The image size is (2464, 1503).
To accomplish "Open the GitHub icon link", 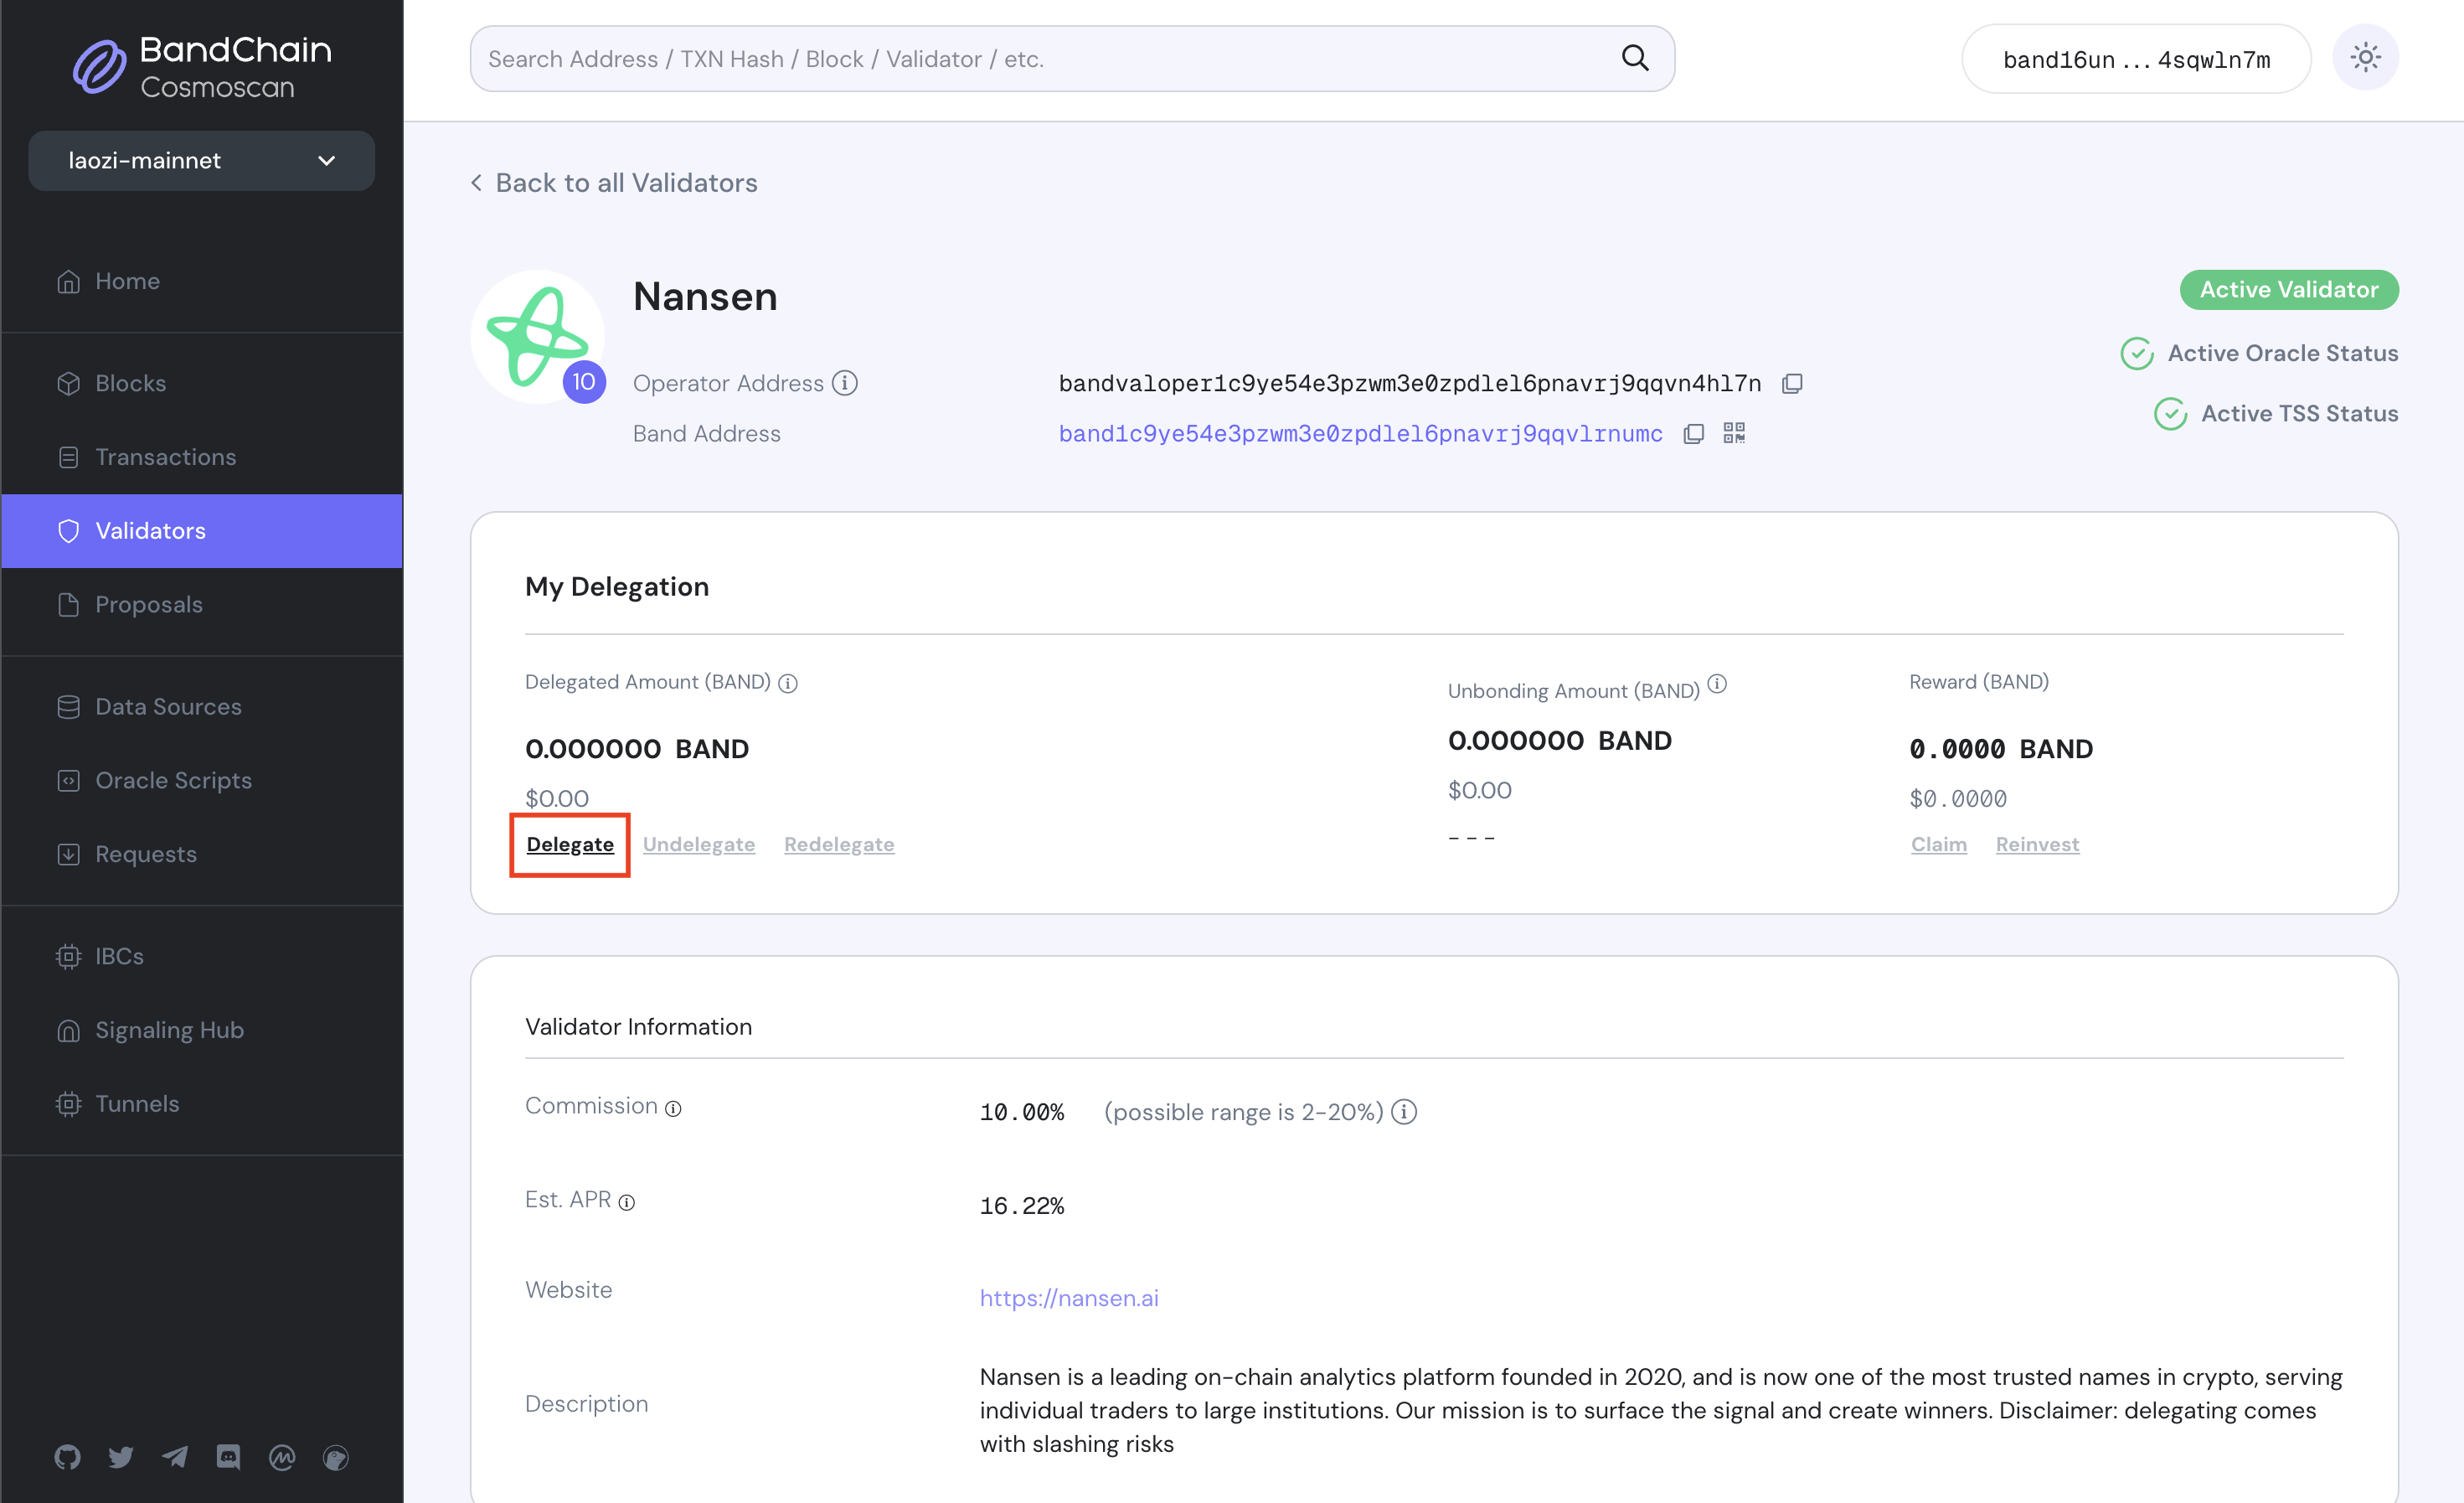I will pyautogui.click(x=67, y=1457).
